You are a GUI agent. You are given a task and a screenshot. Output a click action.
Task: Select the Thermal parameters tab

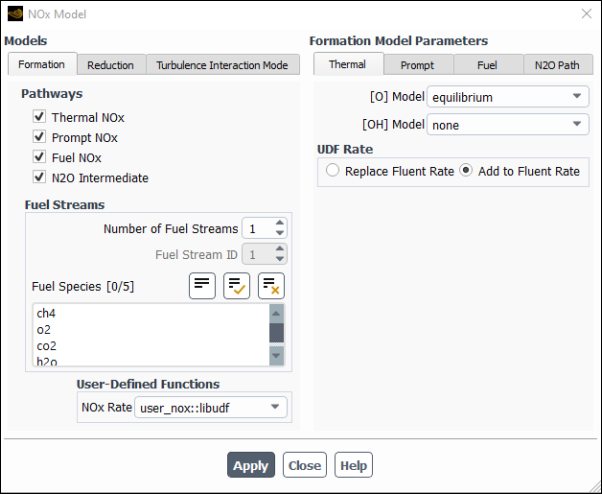[x=348, y=64]
